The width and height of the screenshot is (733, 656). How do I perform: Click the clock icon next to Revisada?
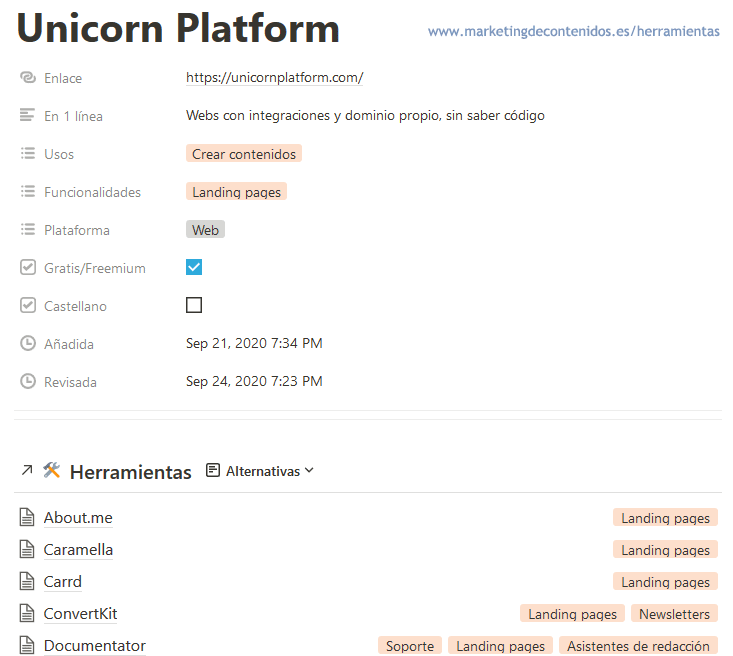(28, 381)
